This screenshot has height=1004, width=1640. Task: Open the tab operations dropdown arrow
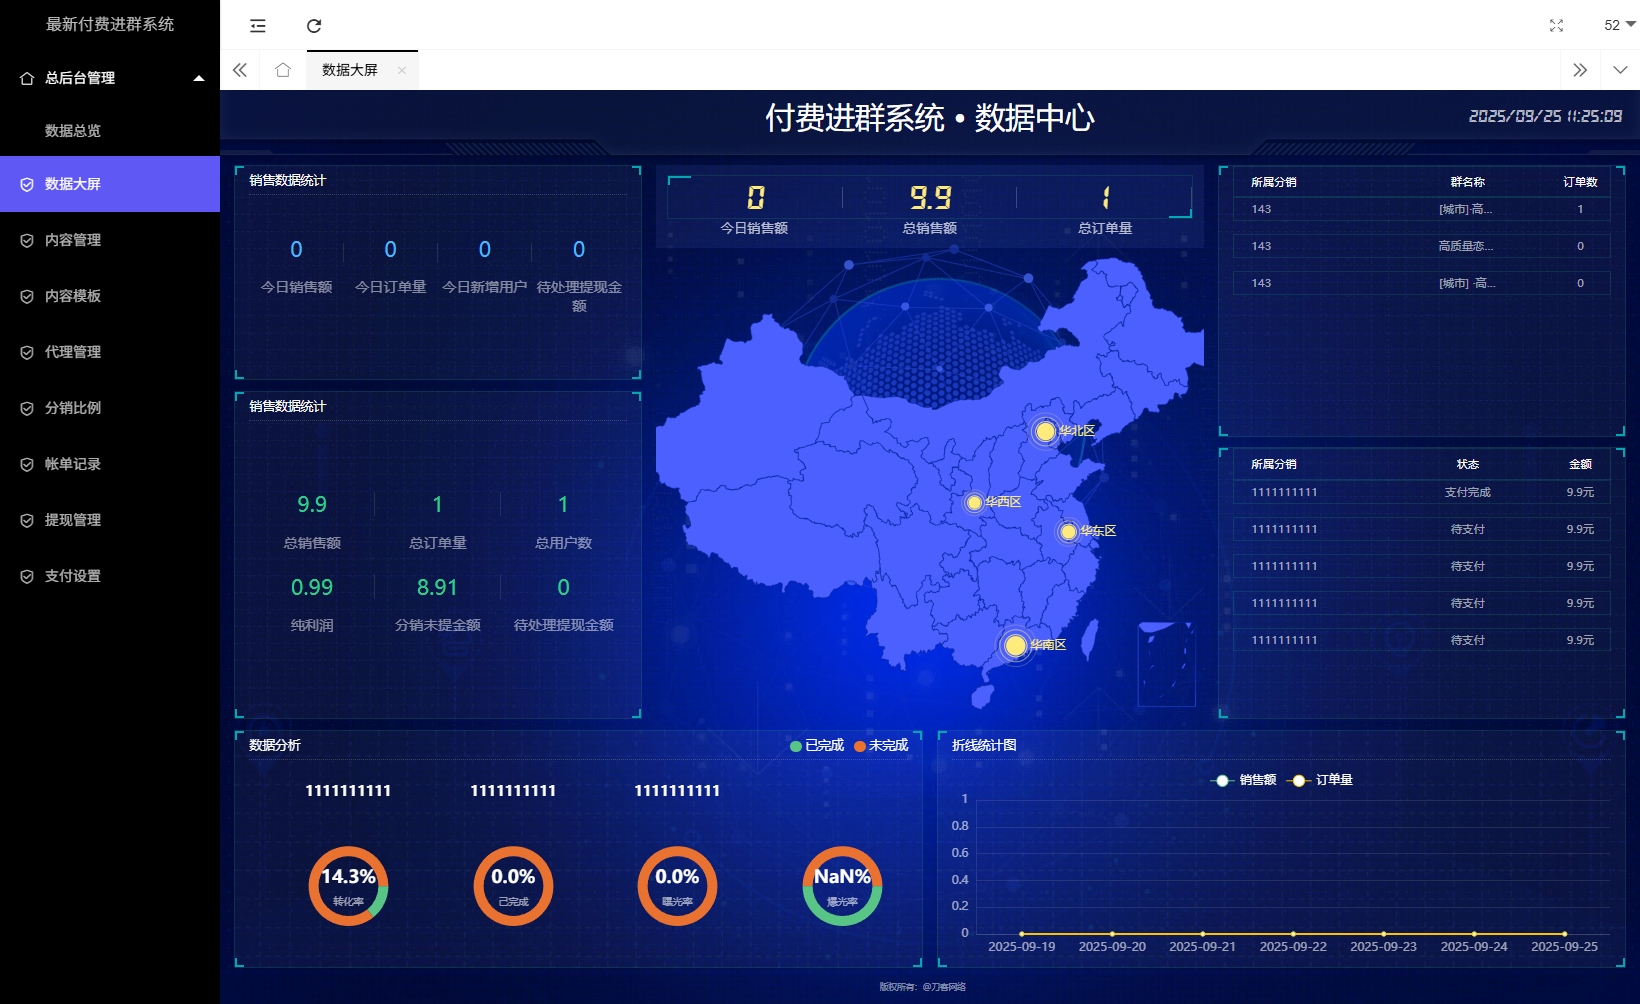1620,70
